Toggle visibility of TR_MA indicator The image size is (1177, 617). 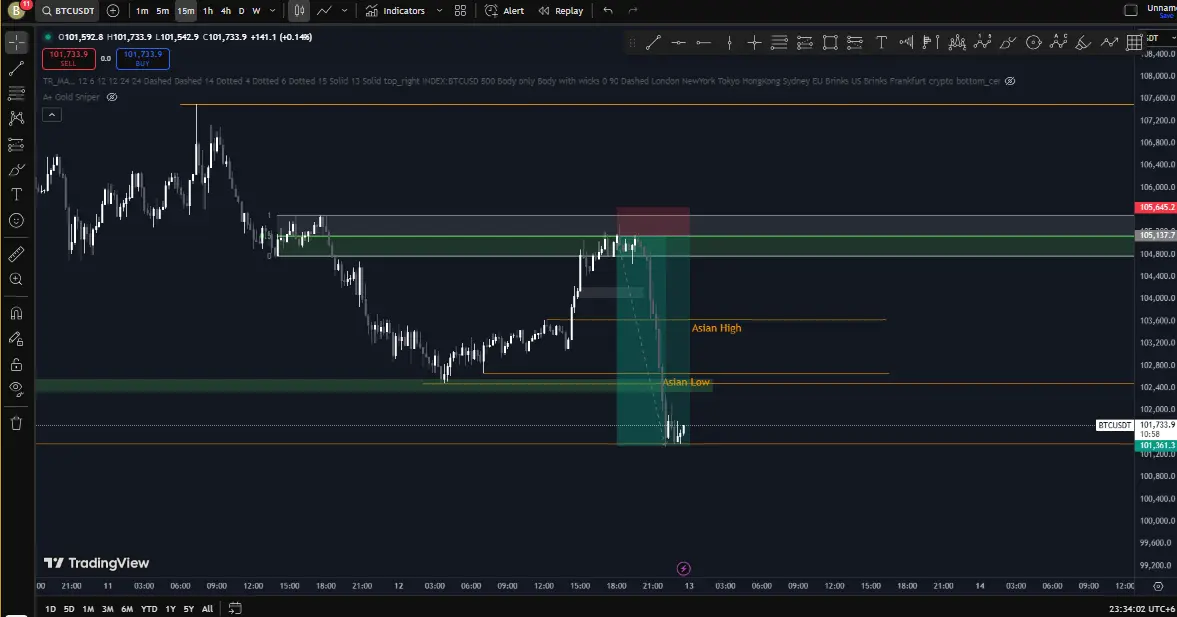click(x=1010, y=81)
